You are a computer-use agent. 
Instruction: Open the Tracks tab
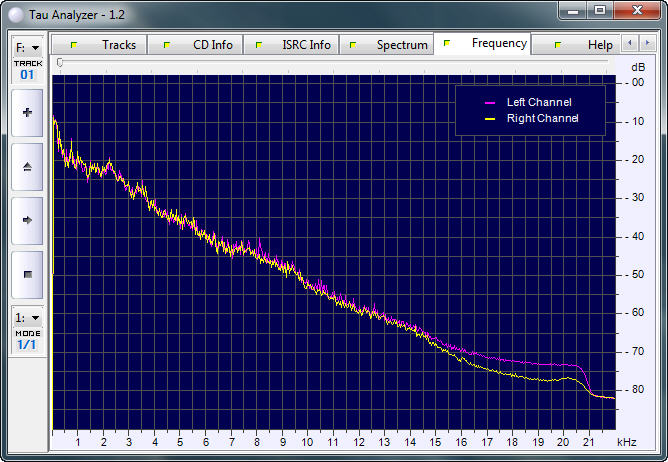(99, 45)
